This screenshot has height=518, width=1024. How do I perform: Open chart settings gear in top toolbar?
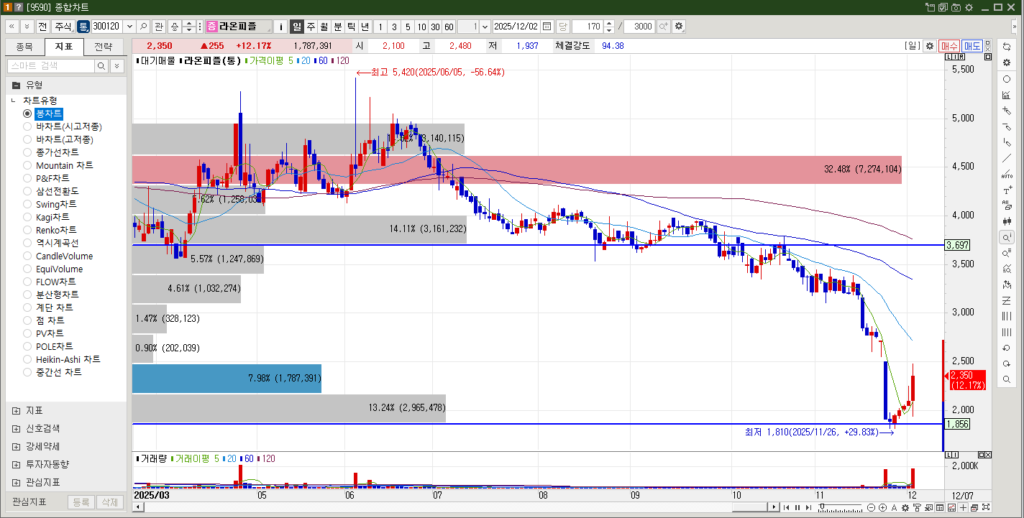pyautogui.click(x=680, y=25)
